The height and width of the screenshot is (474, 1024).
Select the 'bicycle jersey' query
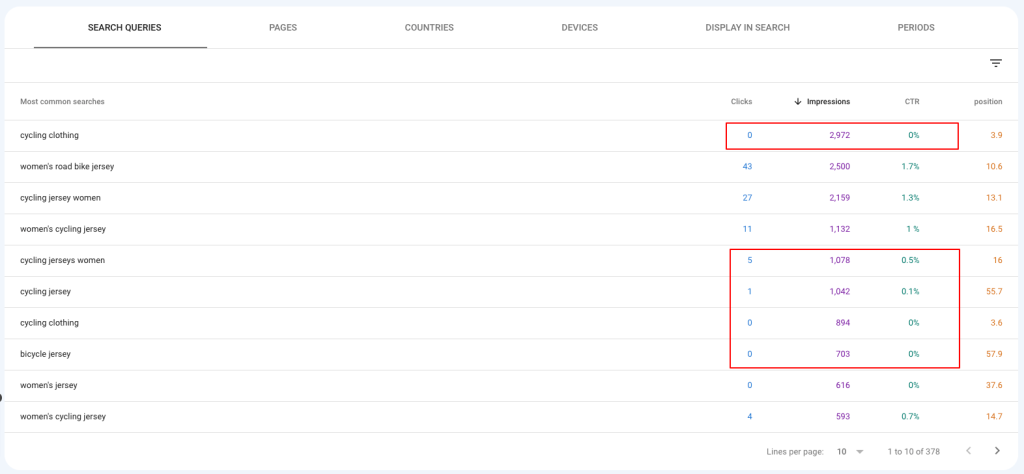[x=45, y=354]
